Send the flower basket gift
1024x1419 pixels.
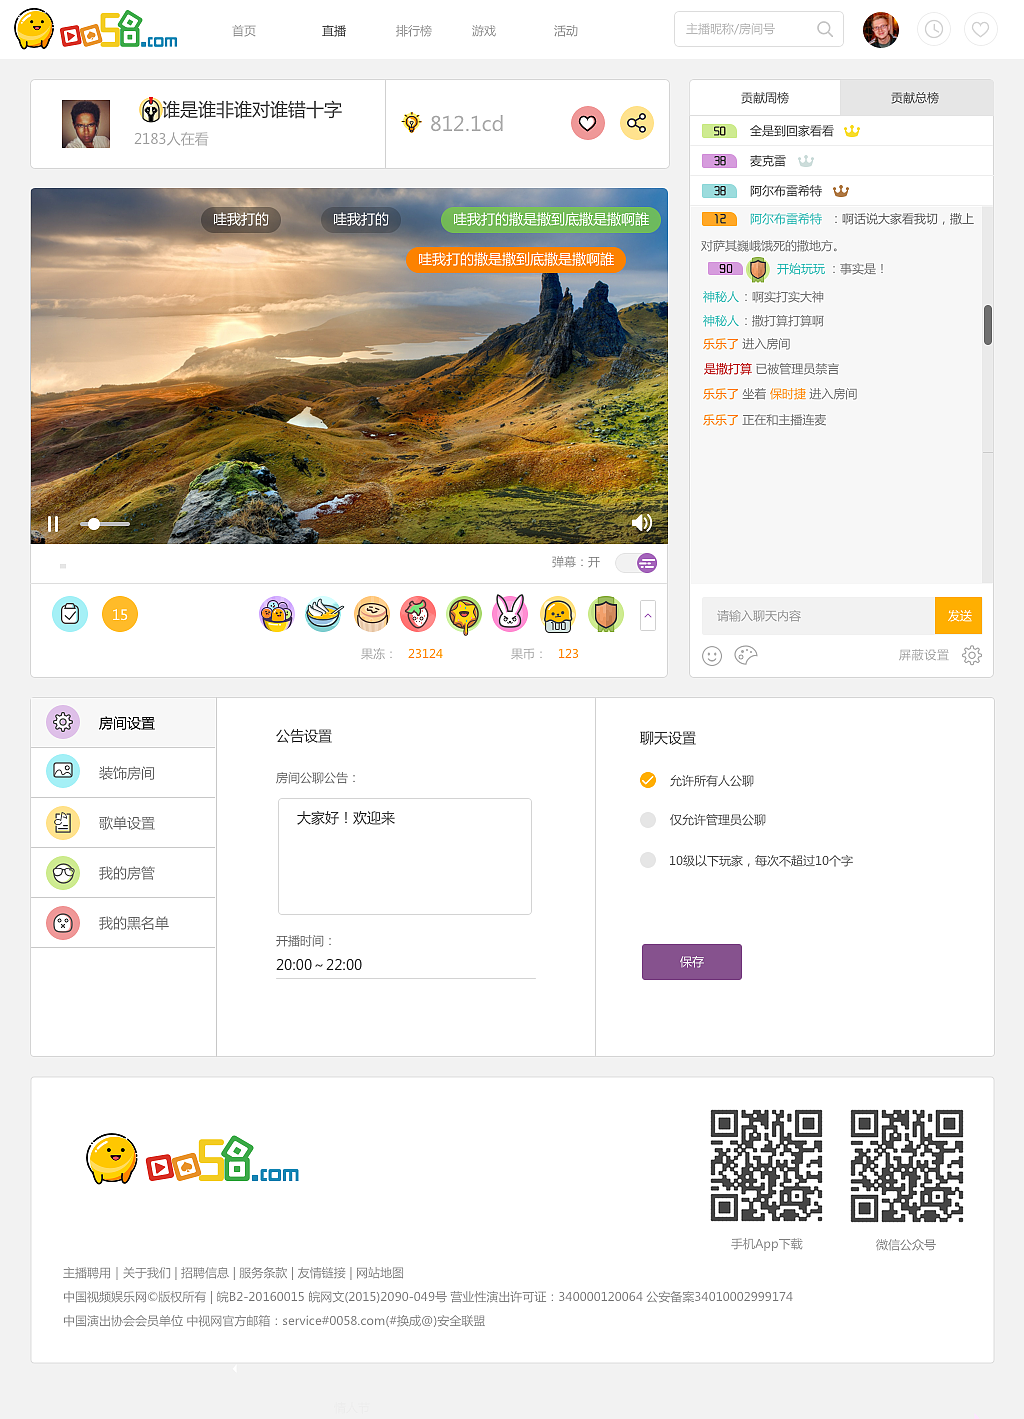click(276, 614)
